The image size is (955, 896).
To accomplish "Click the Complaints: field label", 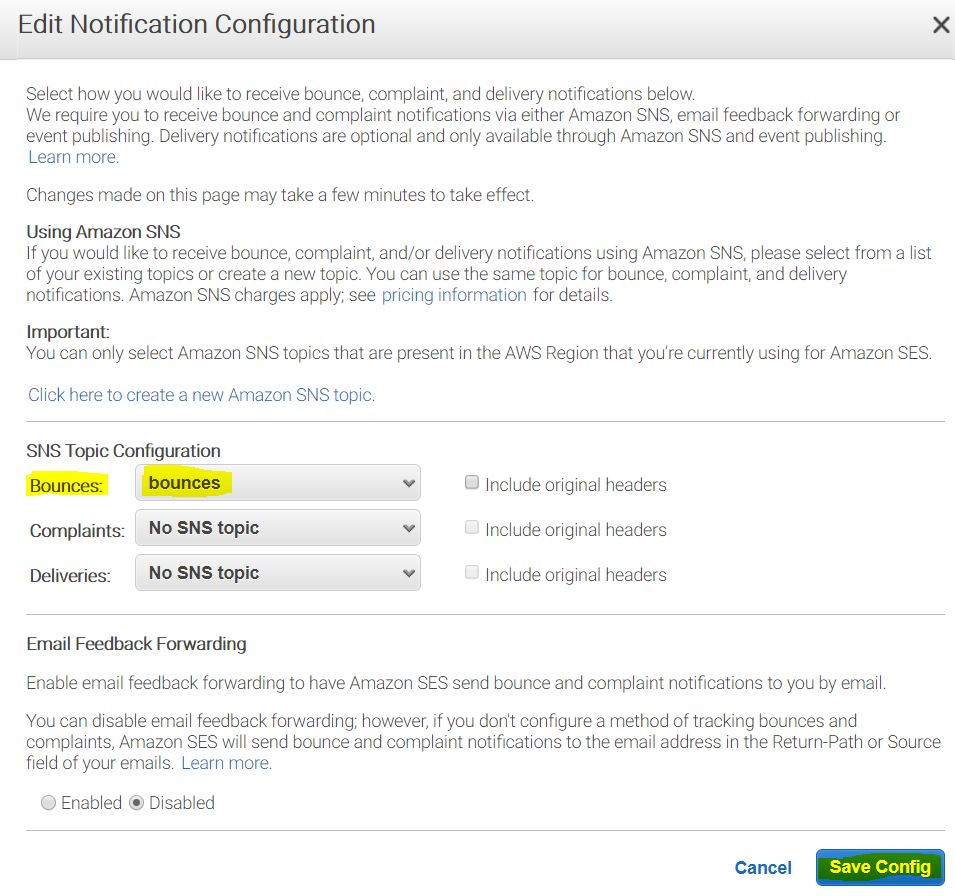I will coord(77,530).
